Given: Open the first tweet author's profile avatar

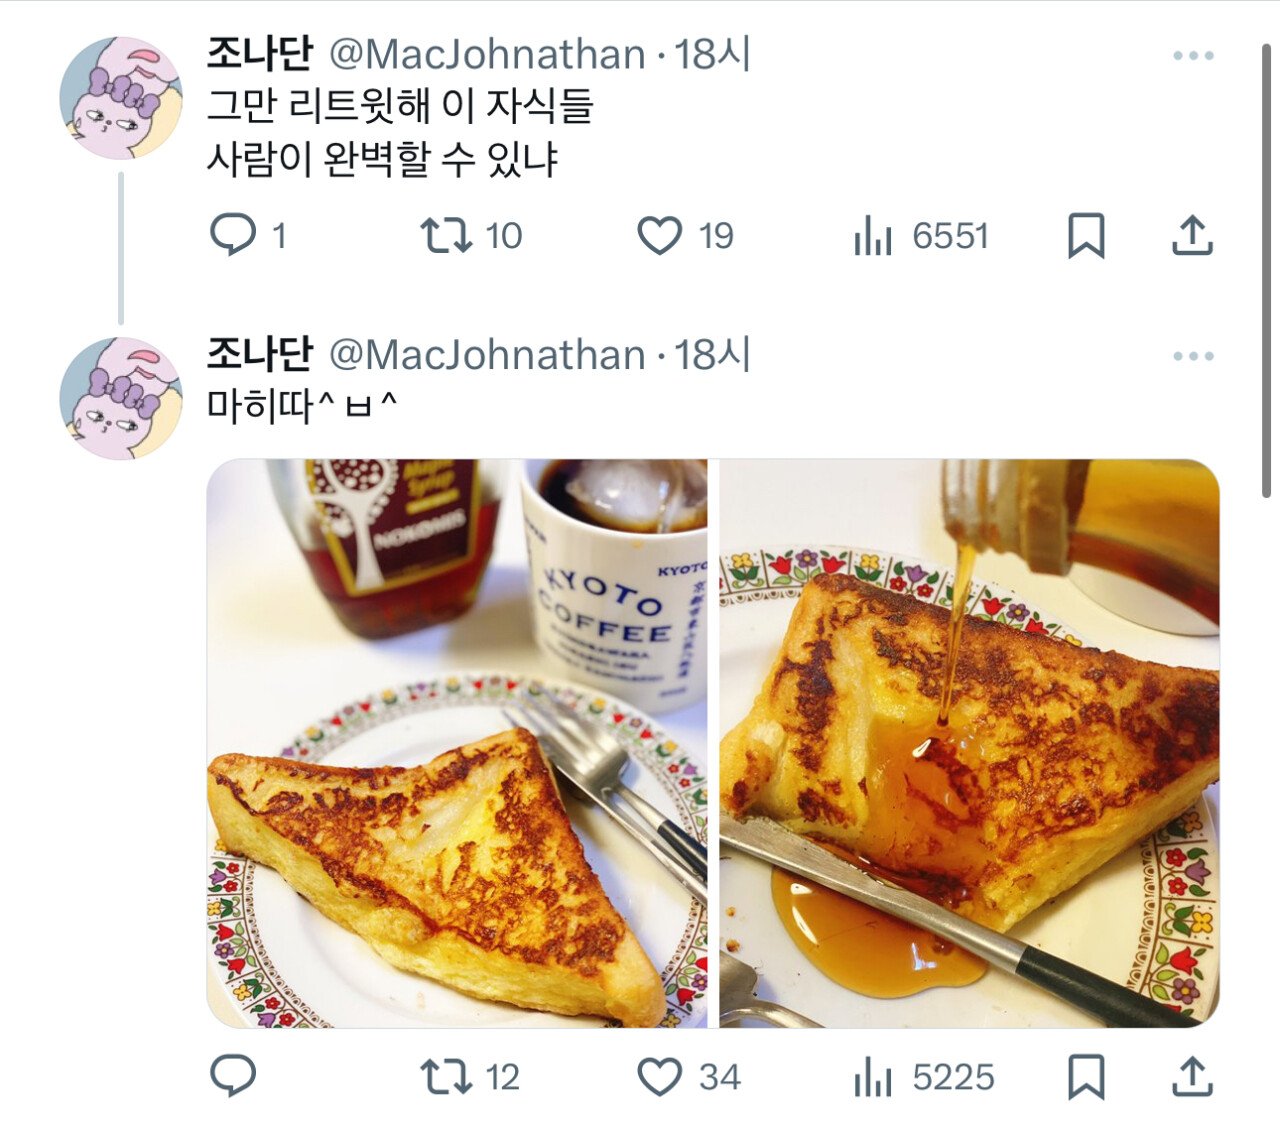Looking at the screenshot, I should pos(121,98).
